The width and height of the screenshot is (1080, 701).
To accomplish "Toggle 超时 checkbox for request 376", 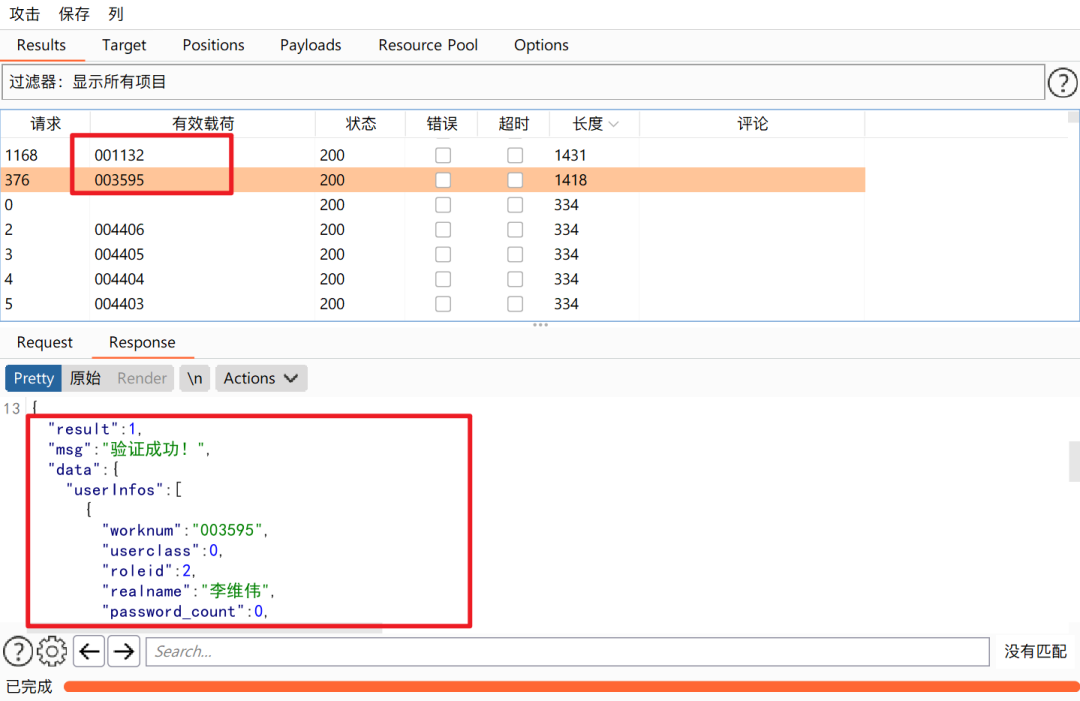I will pyautogui.click(x=515, y=180).
